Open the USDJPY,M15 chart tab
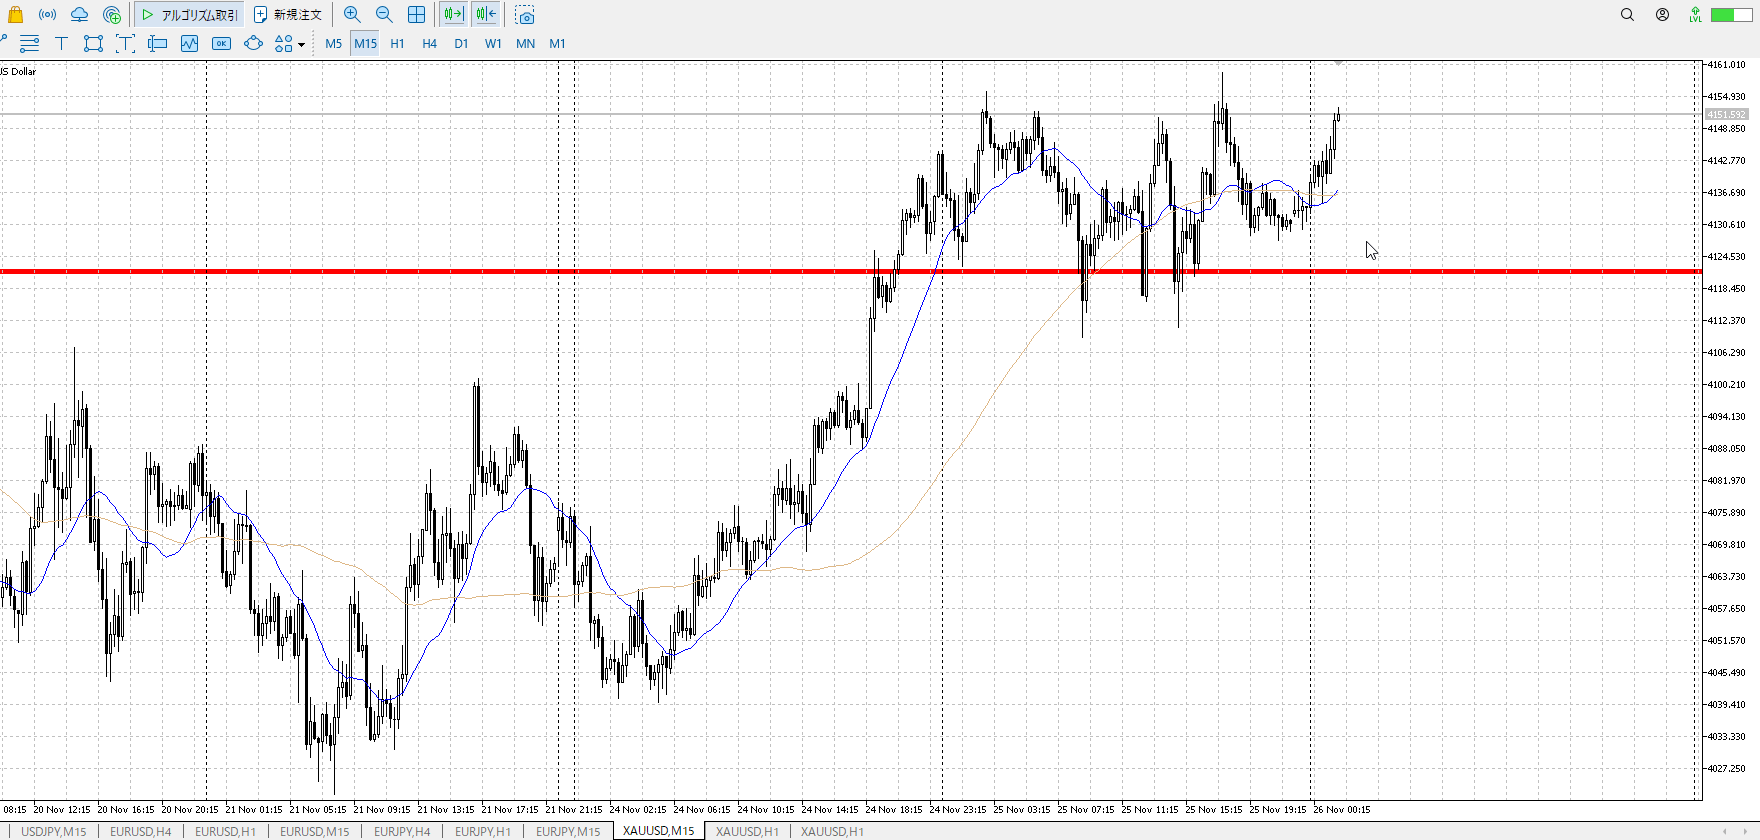The height and width of the screenshot is (840, 1760). [53, 831]
